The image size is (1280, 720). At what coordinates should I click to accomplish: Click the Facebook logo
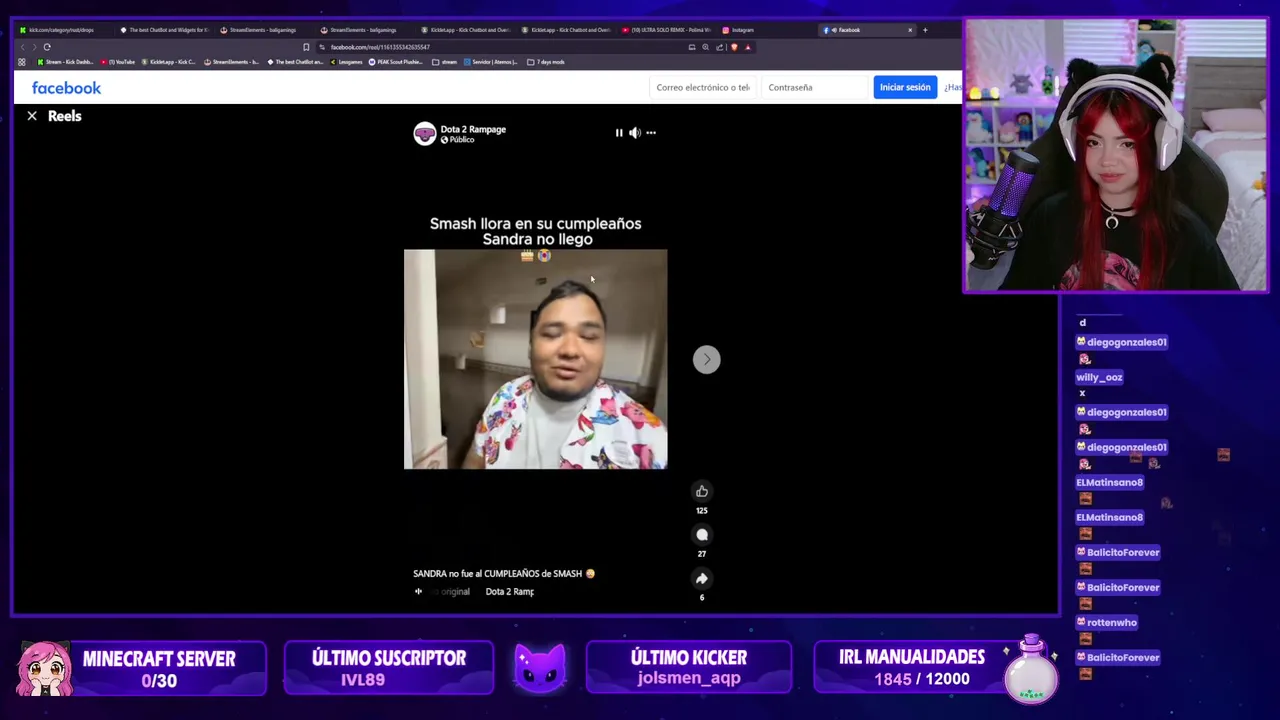66,88
